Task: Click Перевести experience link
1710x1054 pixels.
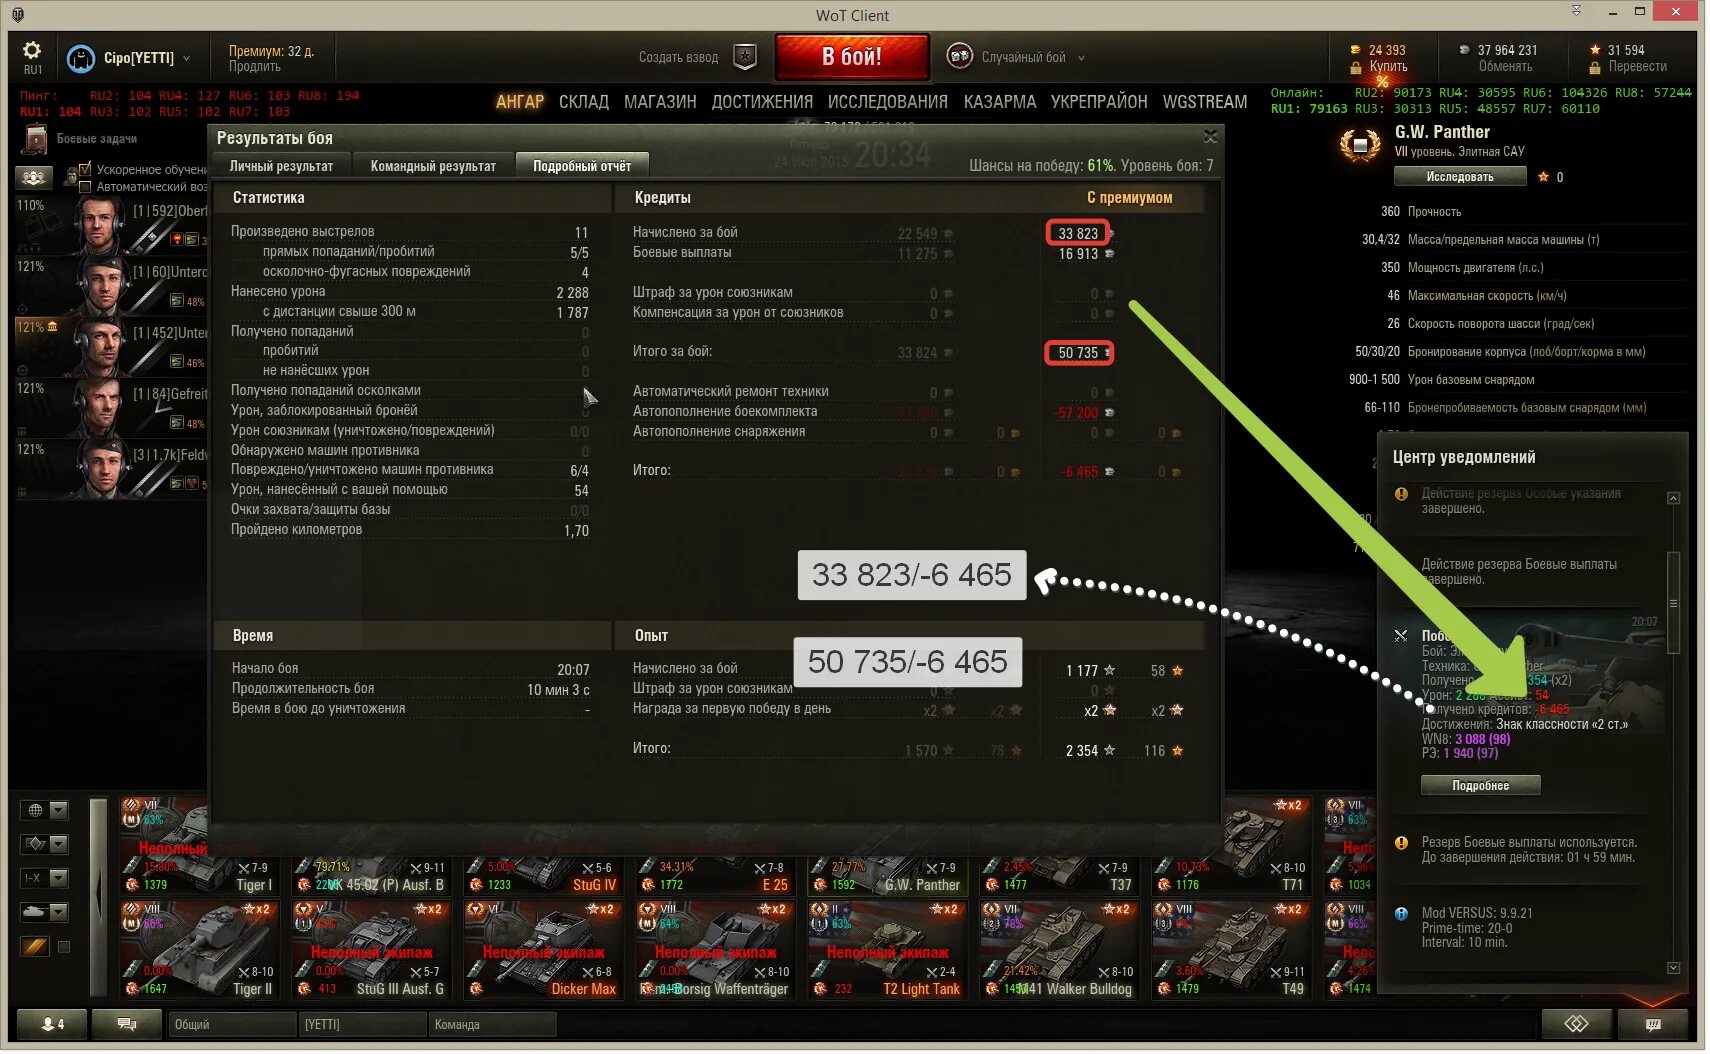Action: [x=1637, y=67]
